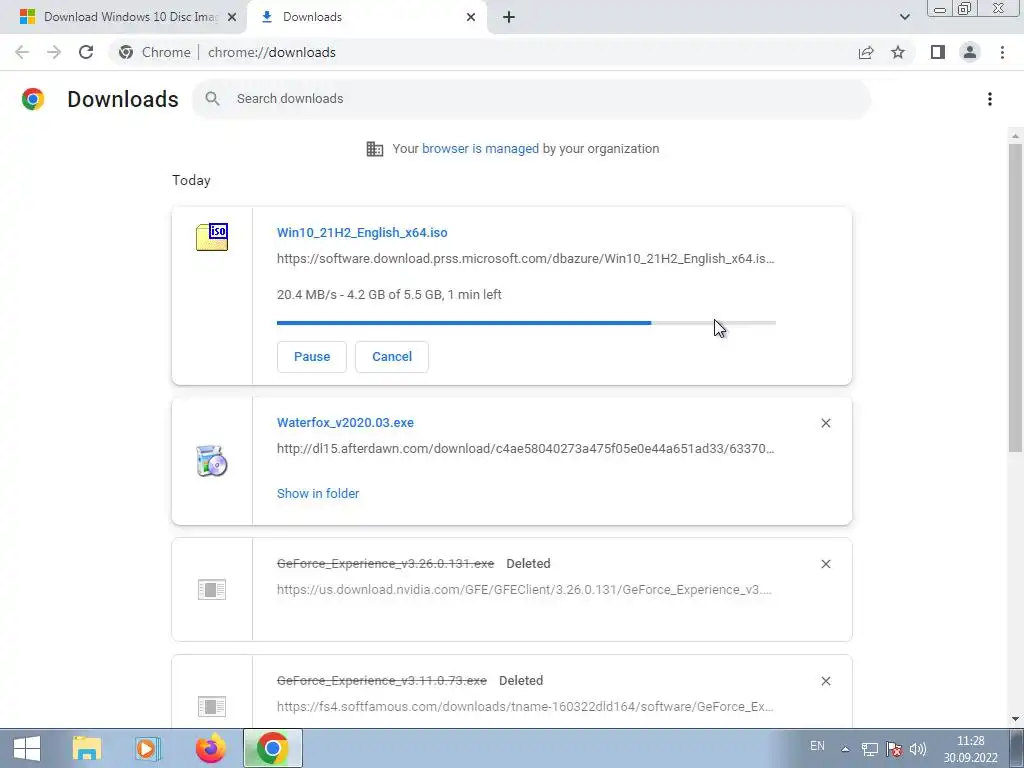Click the Waterfox installer file icon
This screenshot has height=768, width=1024.
point(212,461)
